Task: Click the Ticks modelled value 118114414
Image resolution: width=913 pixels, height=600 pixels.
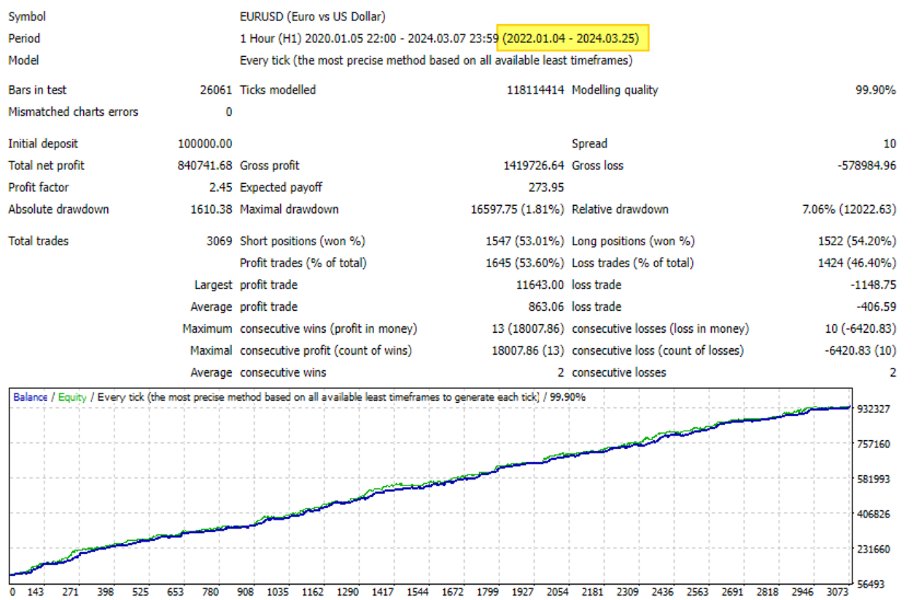Action: pos(535,90)
